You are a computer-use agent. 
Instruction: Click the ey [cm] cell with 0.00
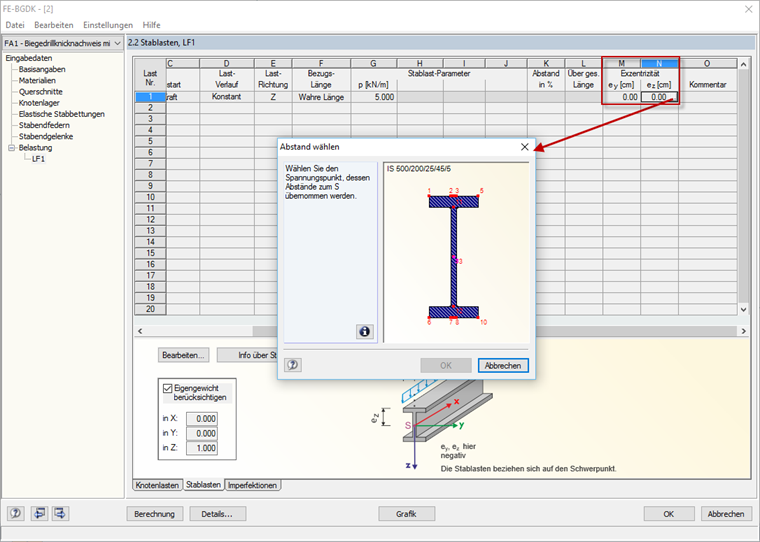pyautogui.click(x=622, y=97)
